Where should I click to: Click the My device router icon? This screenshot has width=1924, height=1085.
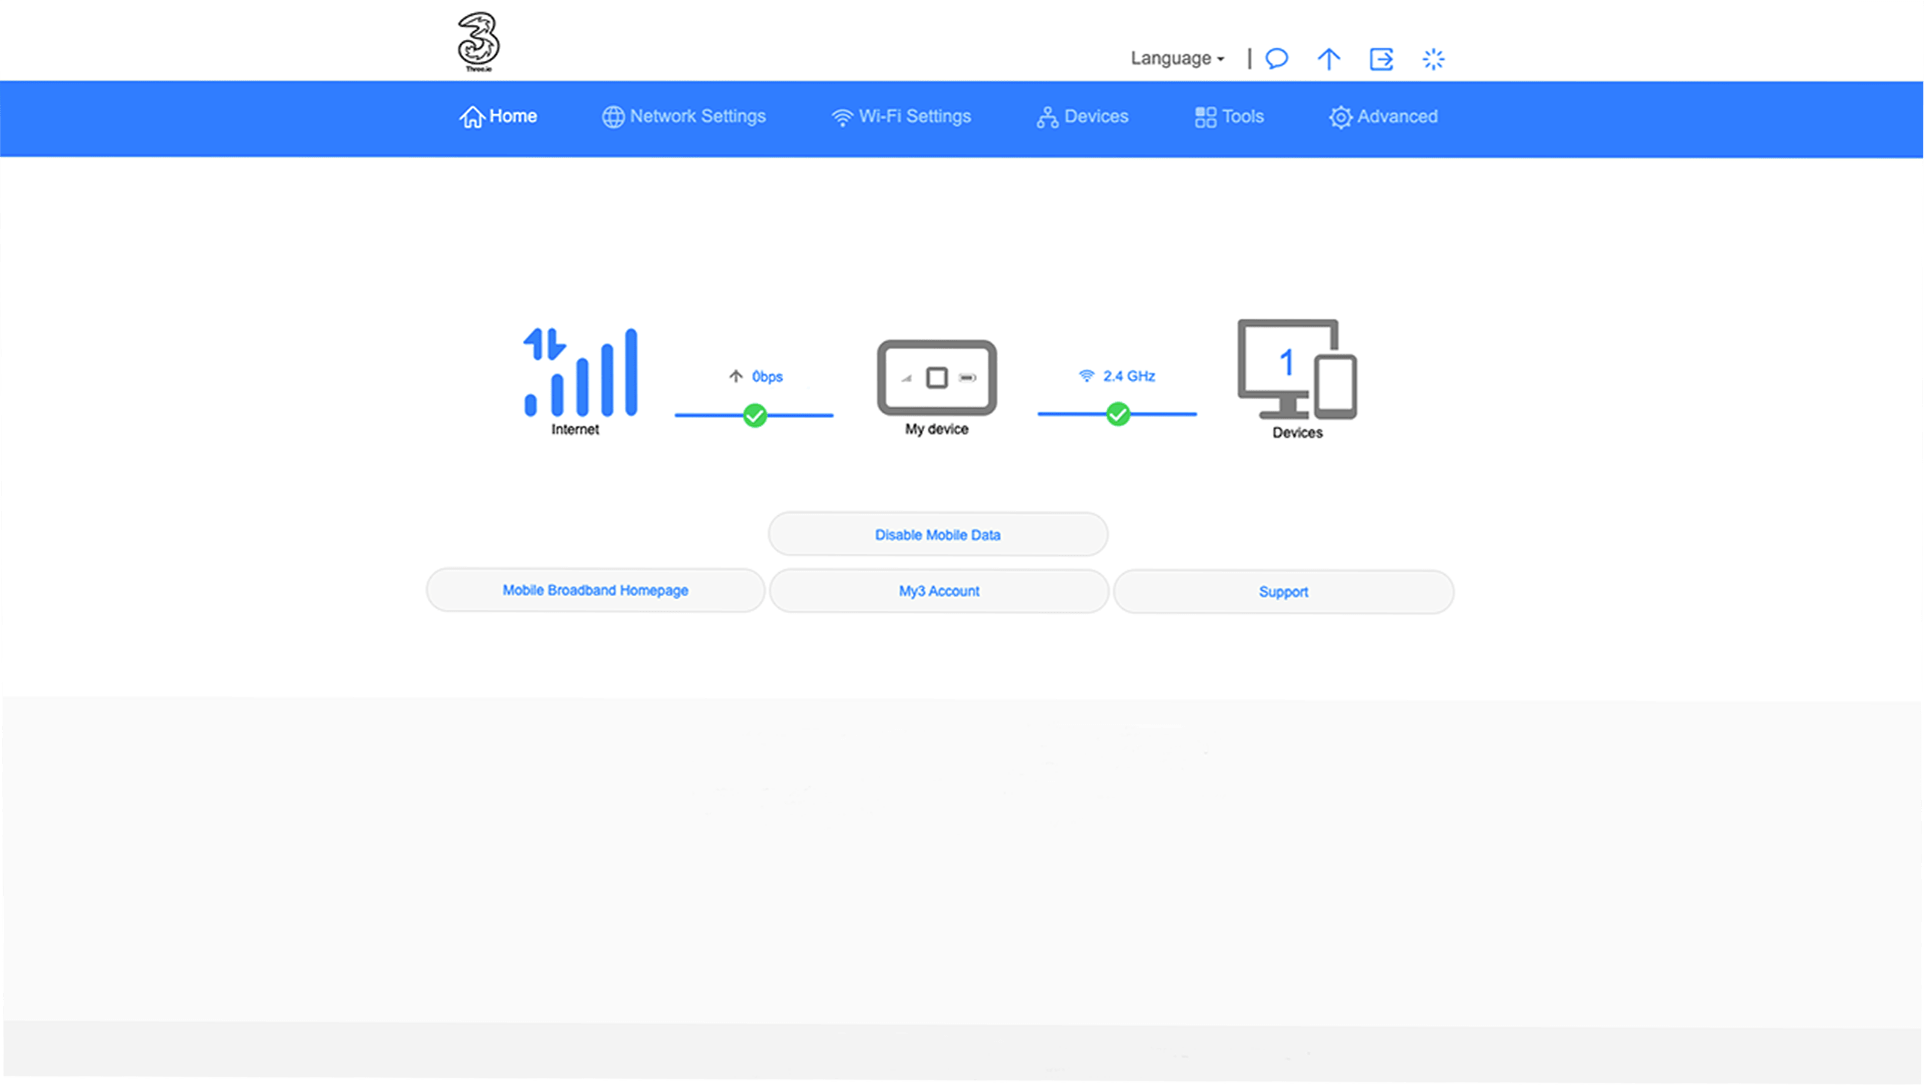tap(937, 378)
